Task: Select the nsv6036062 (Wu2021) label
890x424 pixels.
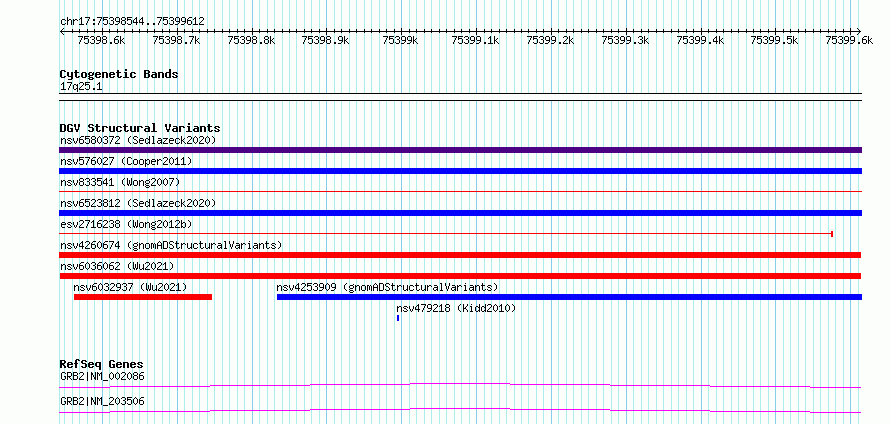Action: click(117, 266)
